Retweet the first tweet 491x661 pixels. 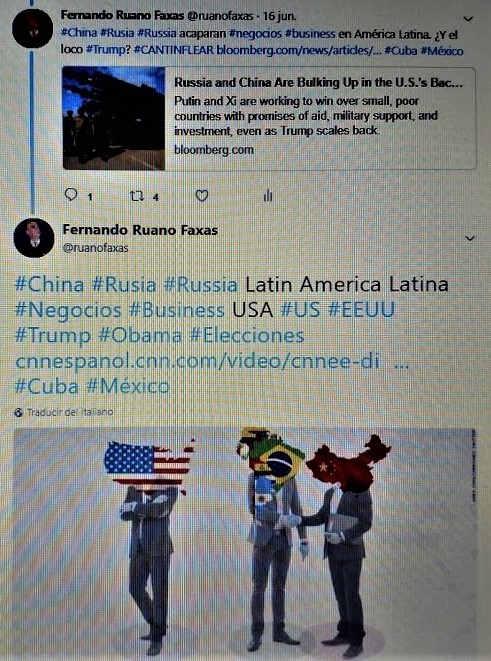point(137,196)
